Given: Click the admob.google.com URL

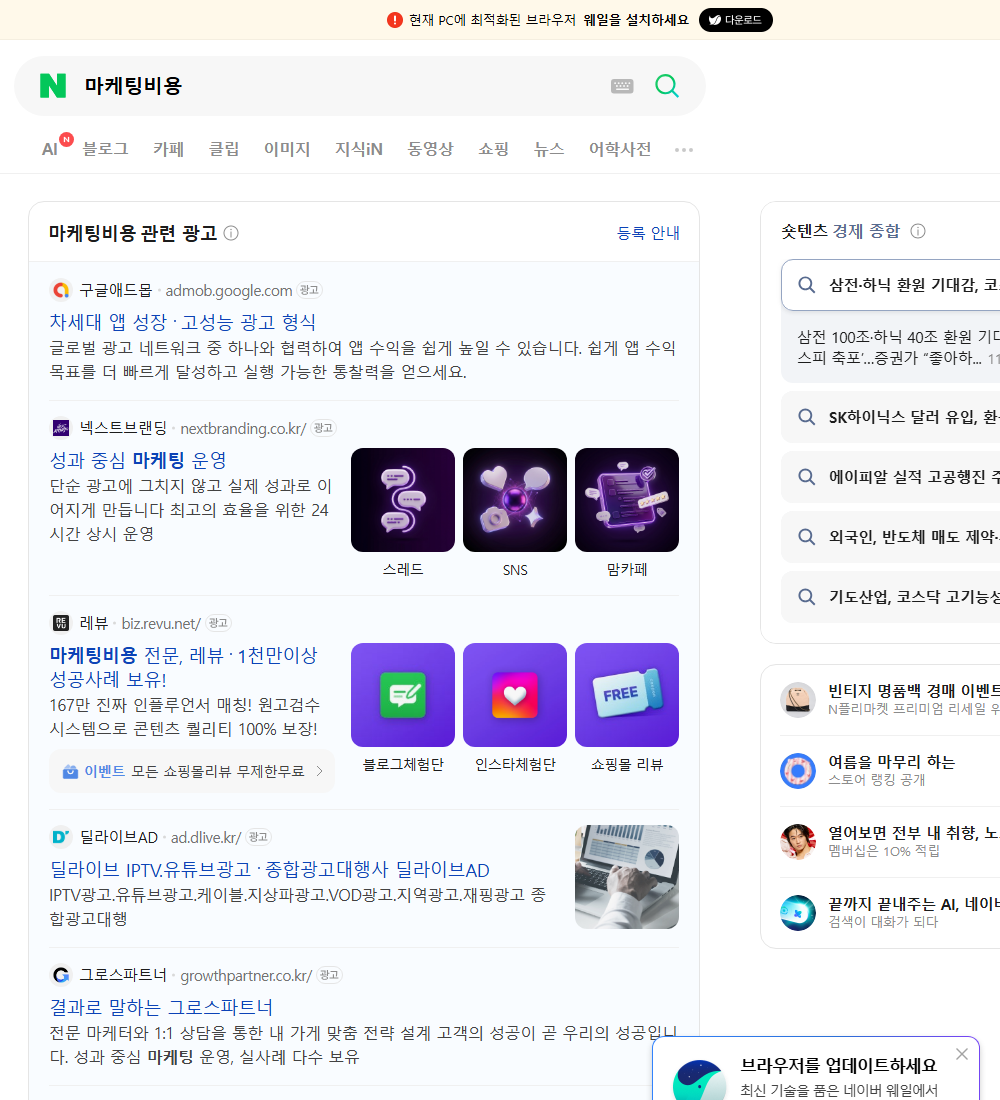Looking at the screenshot, I should click(229, 290).
